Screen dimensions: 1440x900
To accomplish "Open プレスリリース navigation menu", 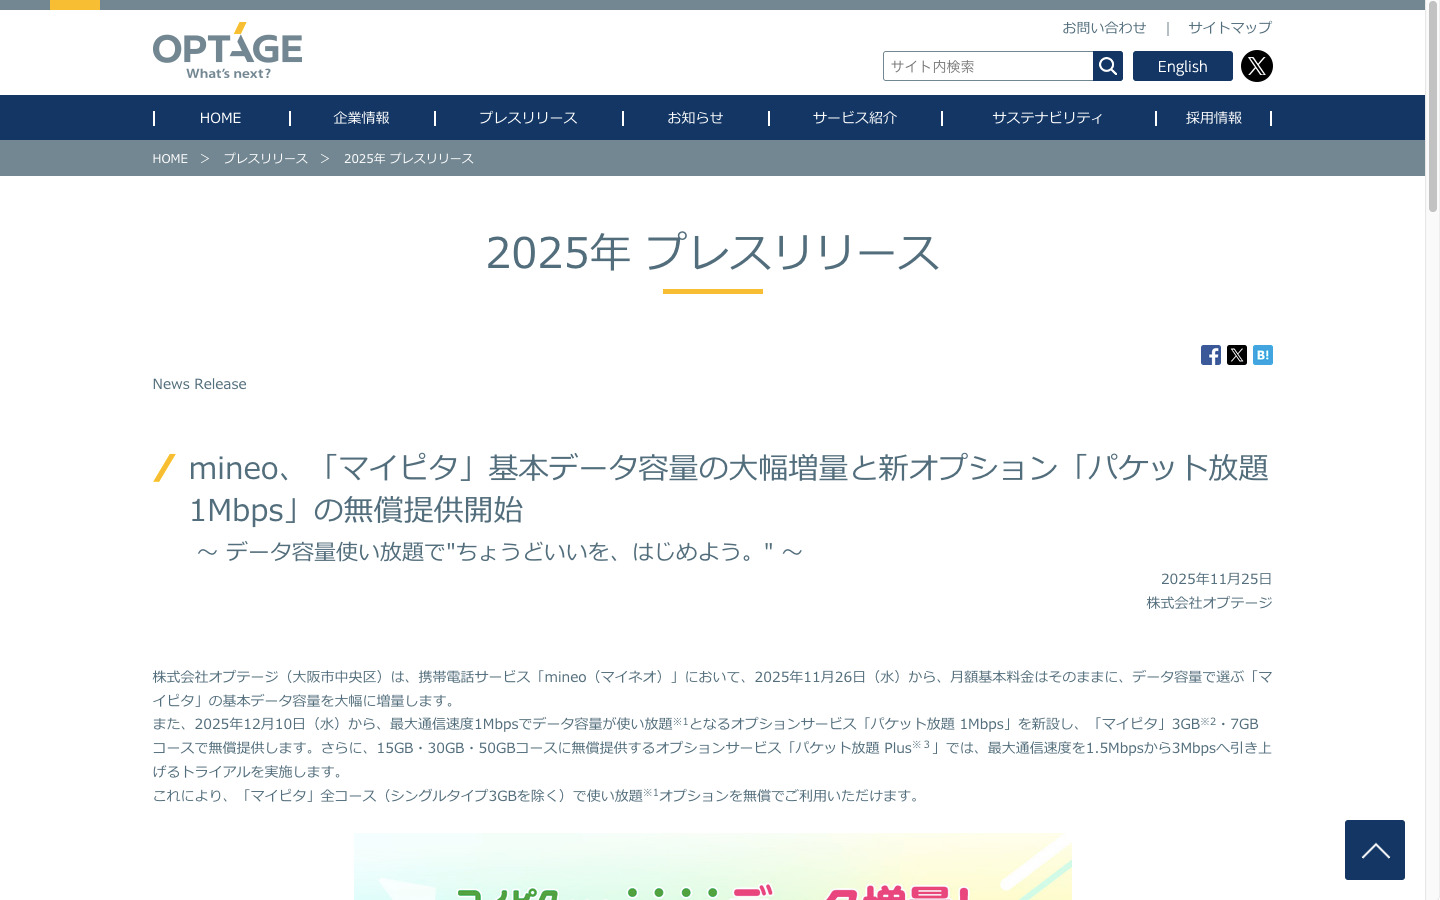I will point(528,118).
